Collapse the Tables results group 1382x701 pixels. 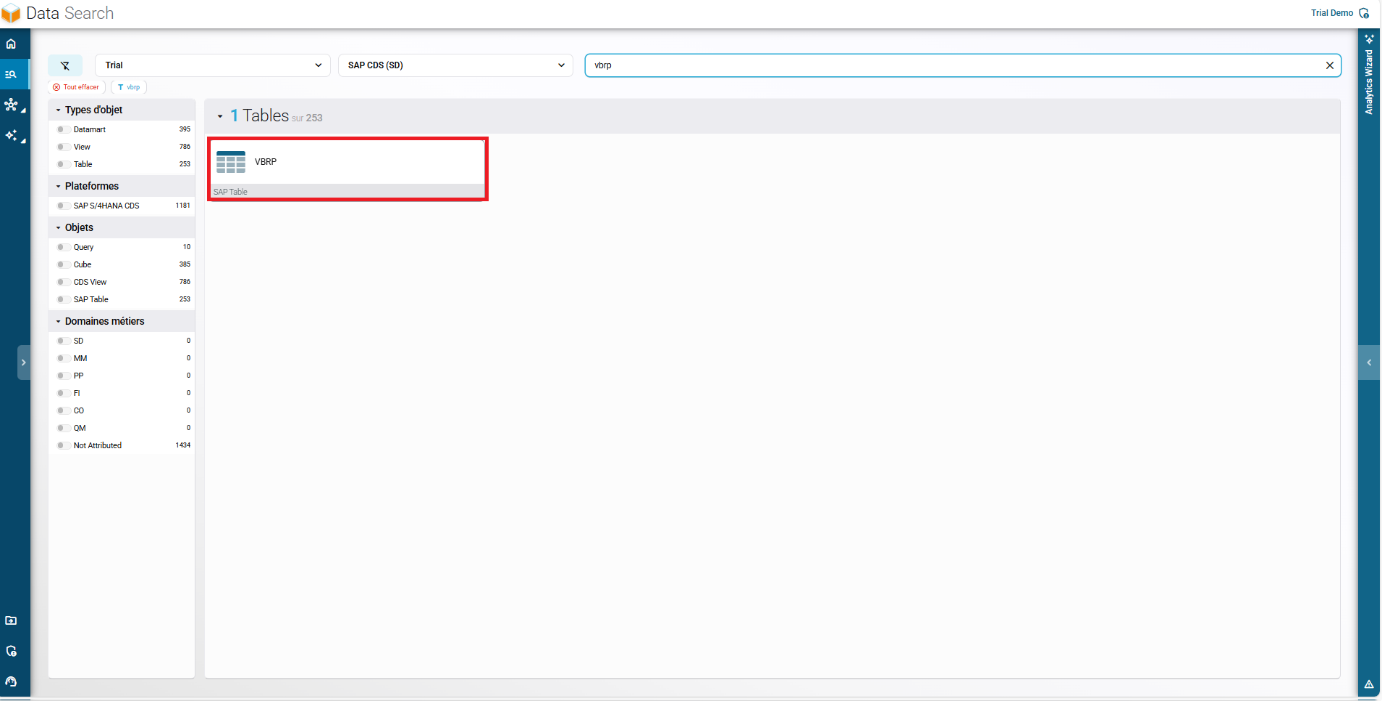pos(220,117)
